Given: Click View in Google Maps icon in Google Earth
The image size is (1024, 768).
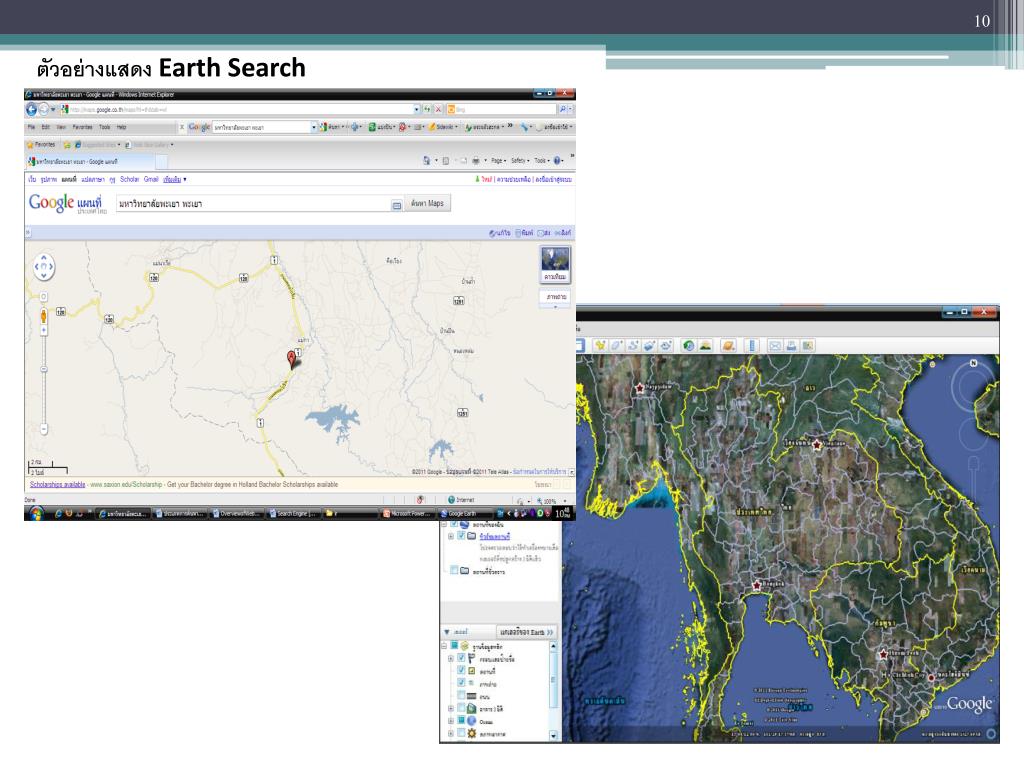Looking at the screenshot, I should tap(808, 345).
